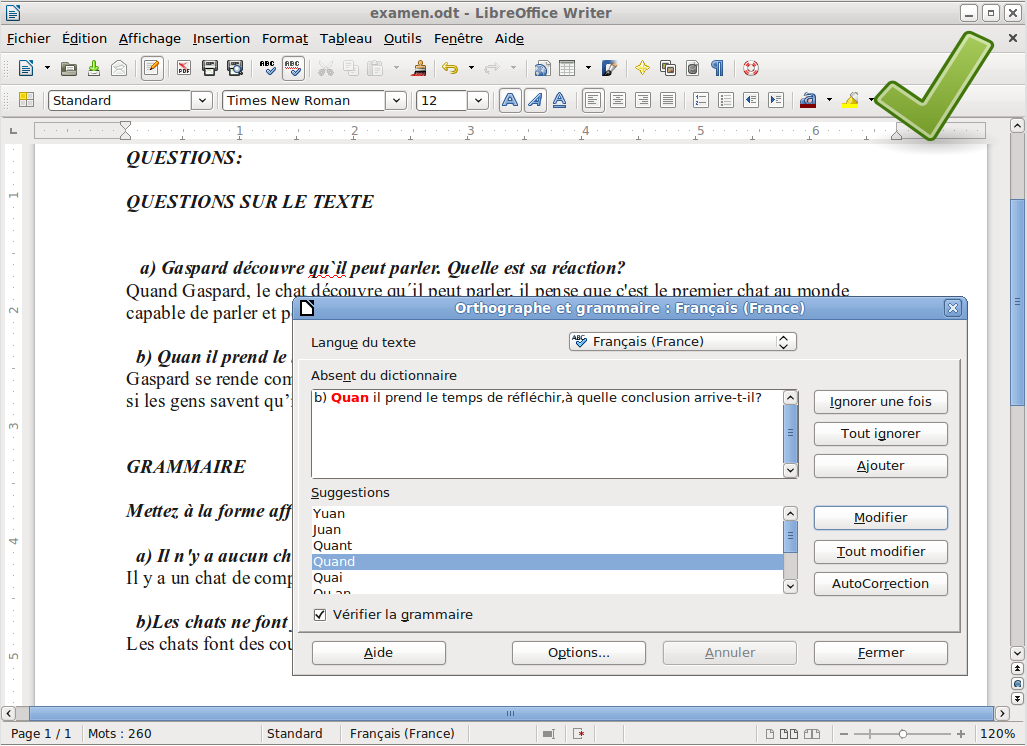
Task: Click the Undo arrow icon
Action: 450,68
